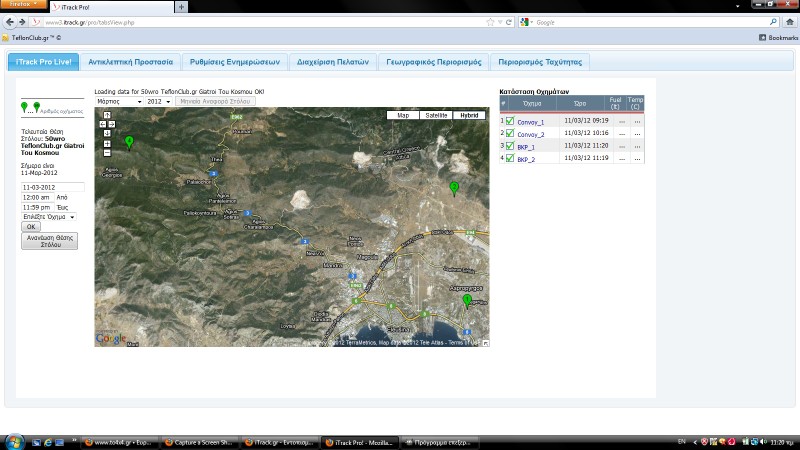
Task: Open TeflonClub.gr bookmark folder
Action: point(32,38)
